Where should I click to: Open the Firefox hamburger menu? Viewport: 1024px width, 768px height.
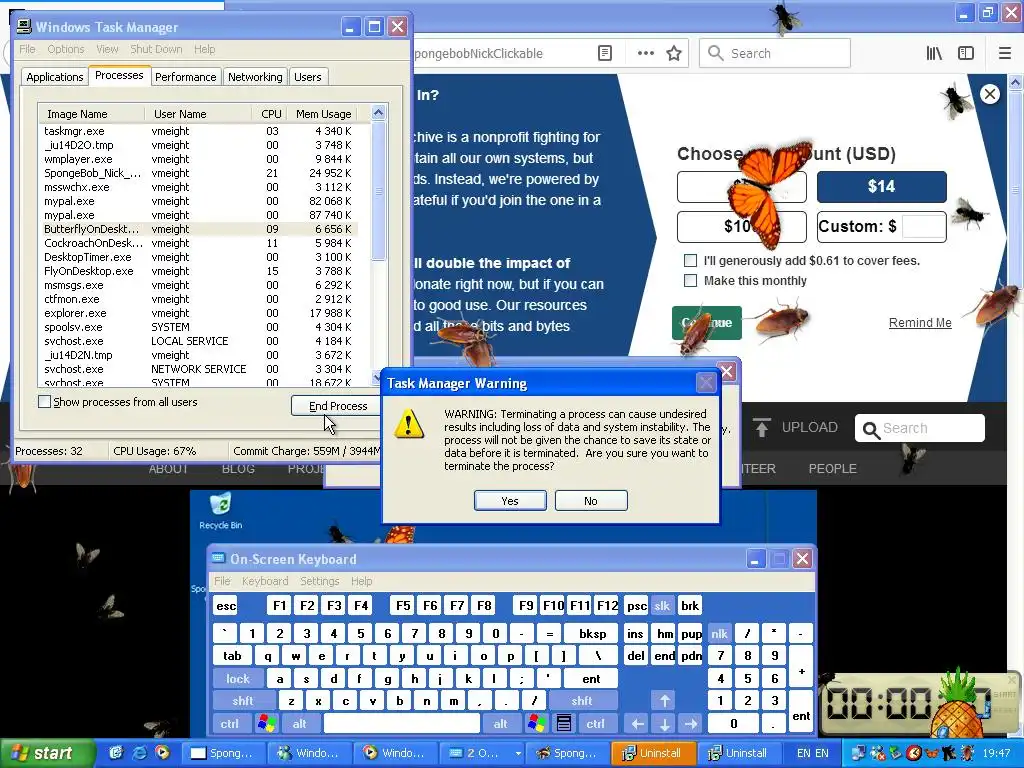(1004, 54)
